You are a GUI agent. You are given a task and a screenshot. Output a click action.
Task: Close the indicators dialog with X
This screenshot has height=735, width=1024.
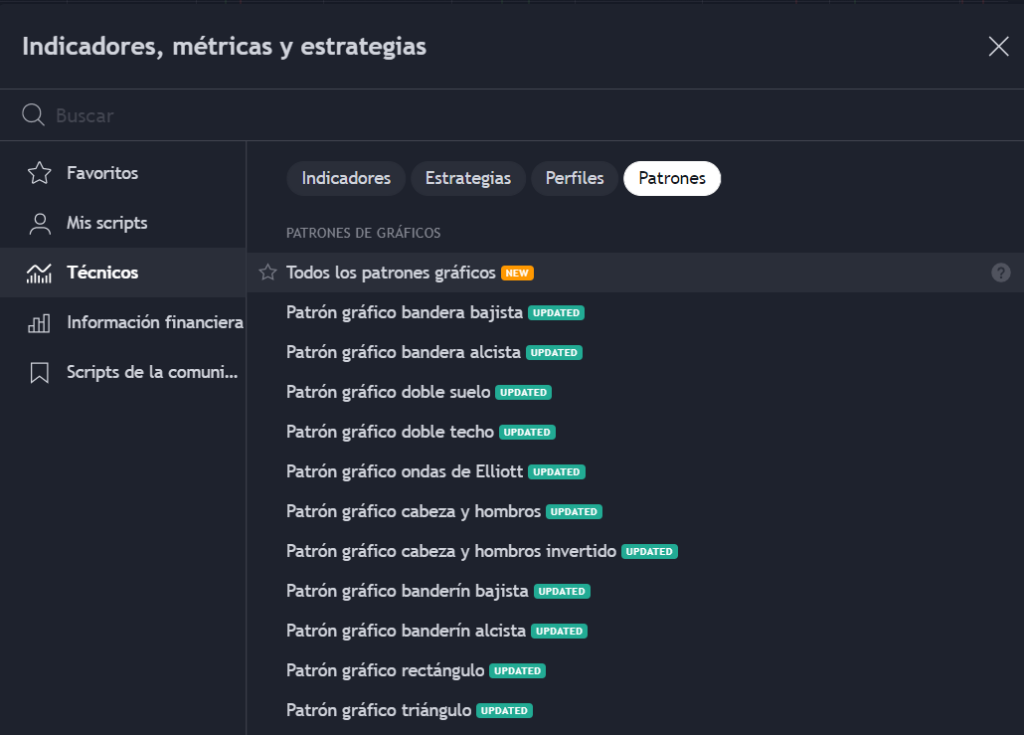998,46
